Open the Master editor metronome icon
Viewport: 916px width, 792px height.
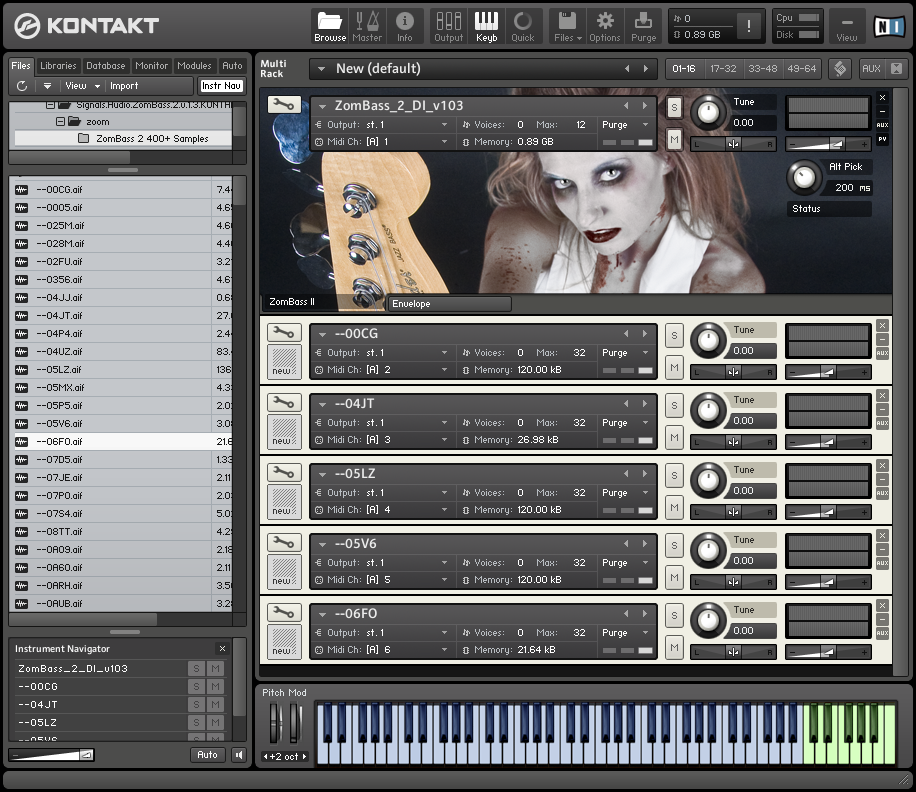tap(367, 27)
